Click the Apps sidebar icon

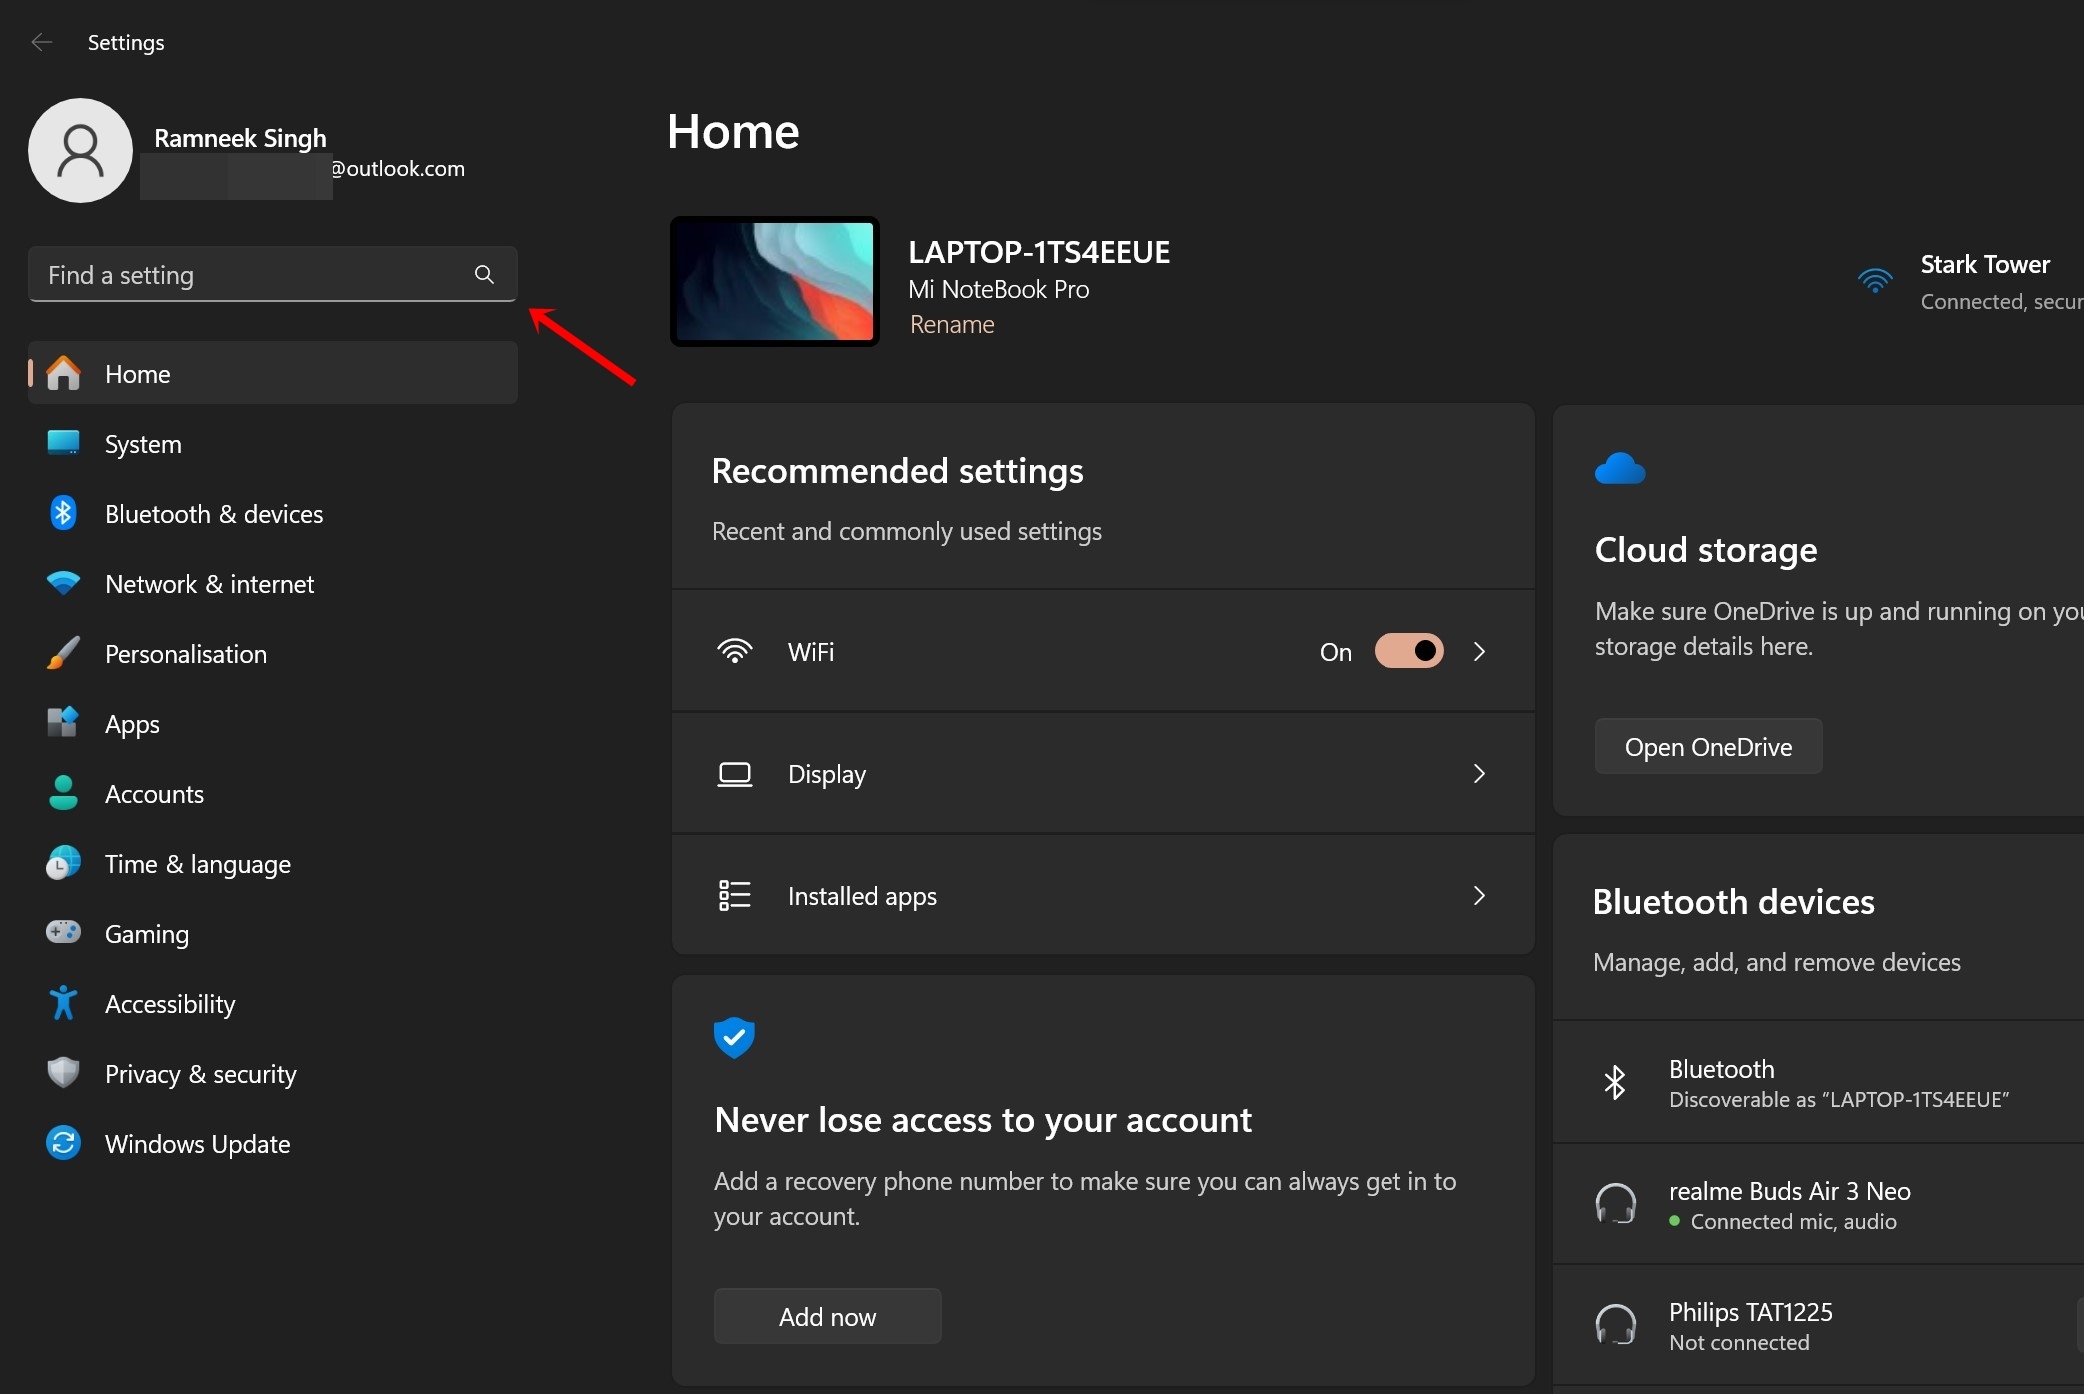64,722
